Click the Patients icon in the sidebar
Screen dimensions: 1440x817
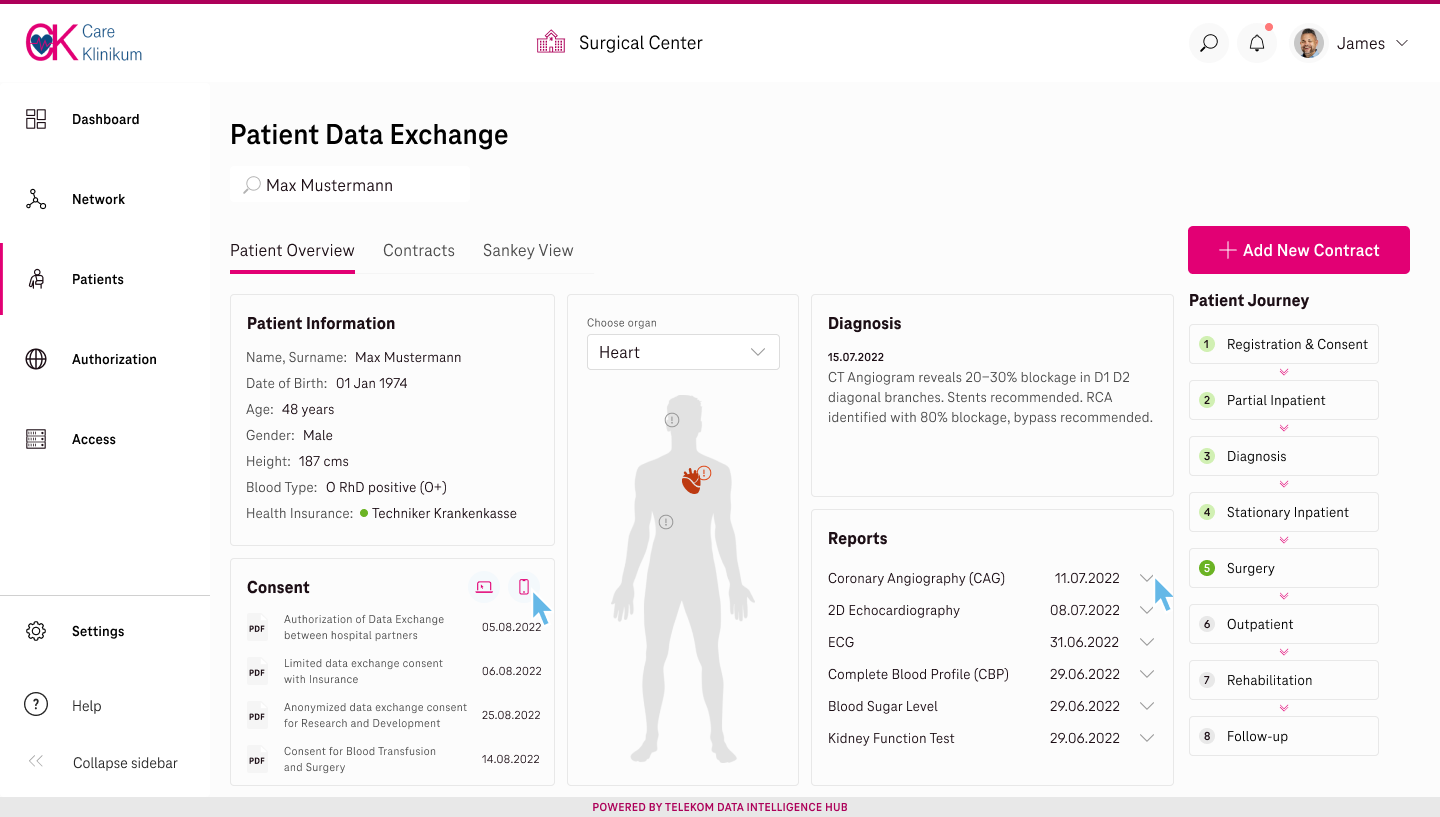pyautogui.click(x=35, y=279)
